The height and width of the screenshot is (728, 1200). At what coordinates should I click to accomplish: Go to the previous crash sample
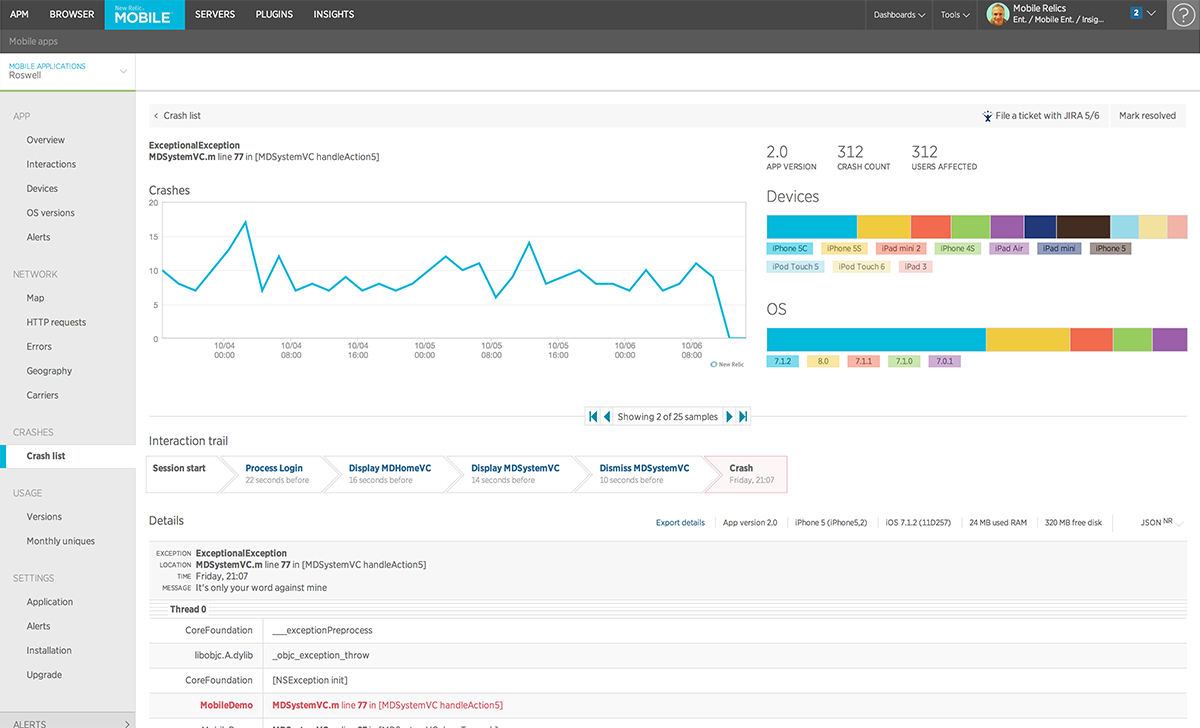[607, 416]
